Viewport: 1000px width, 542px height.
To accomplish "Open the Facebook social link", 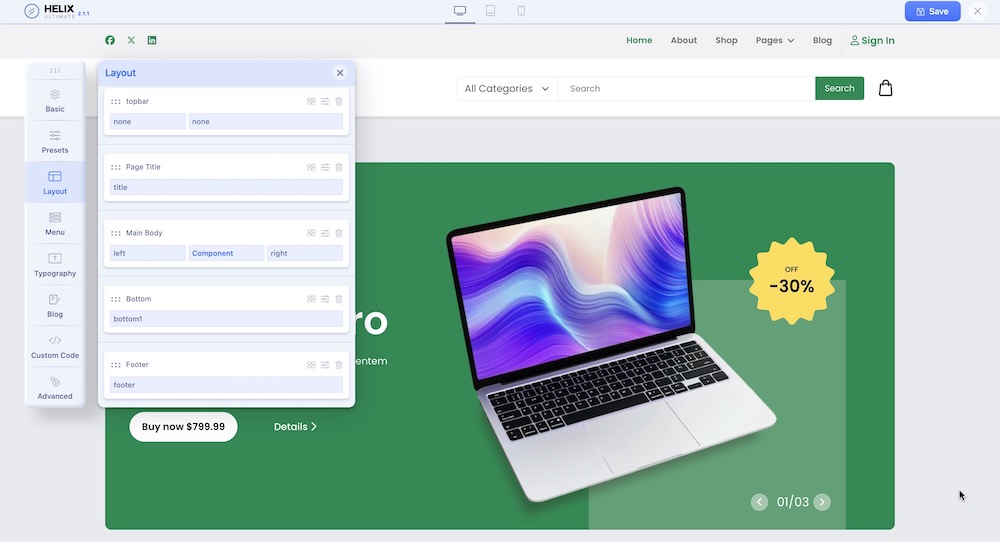I will [110, 40].
